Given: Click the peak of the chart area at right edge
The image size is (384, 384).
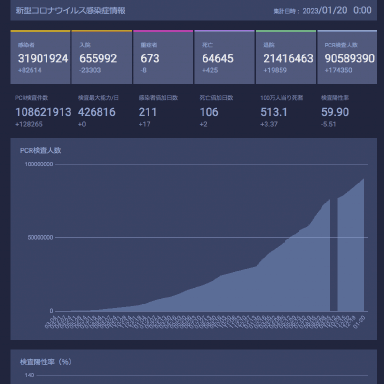Looking at the screenshot, I should pos(363,179).
